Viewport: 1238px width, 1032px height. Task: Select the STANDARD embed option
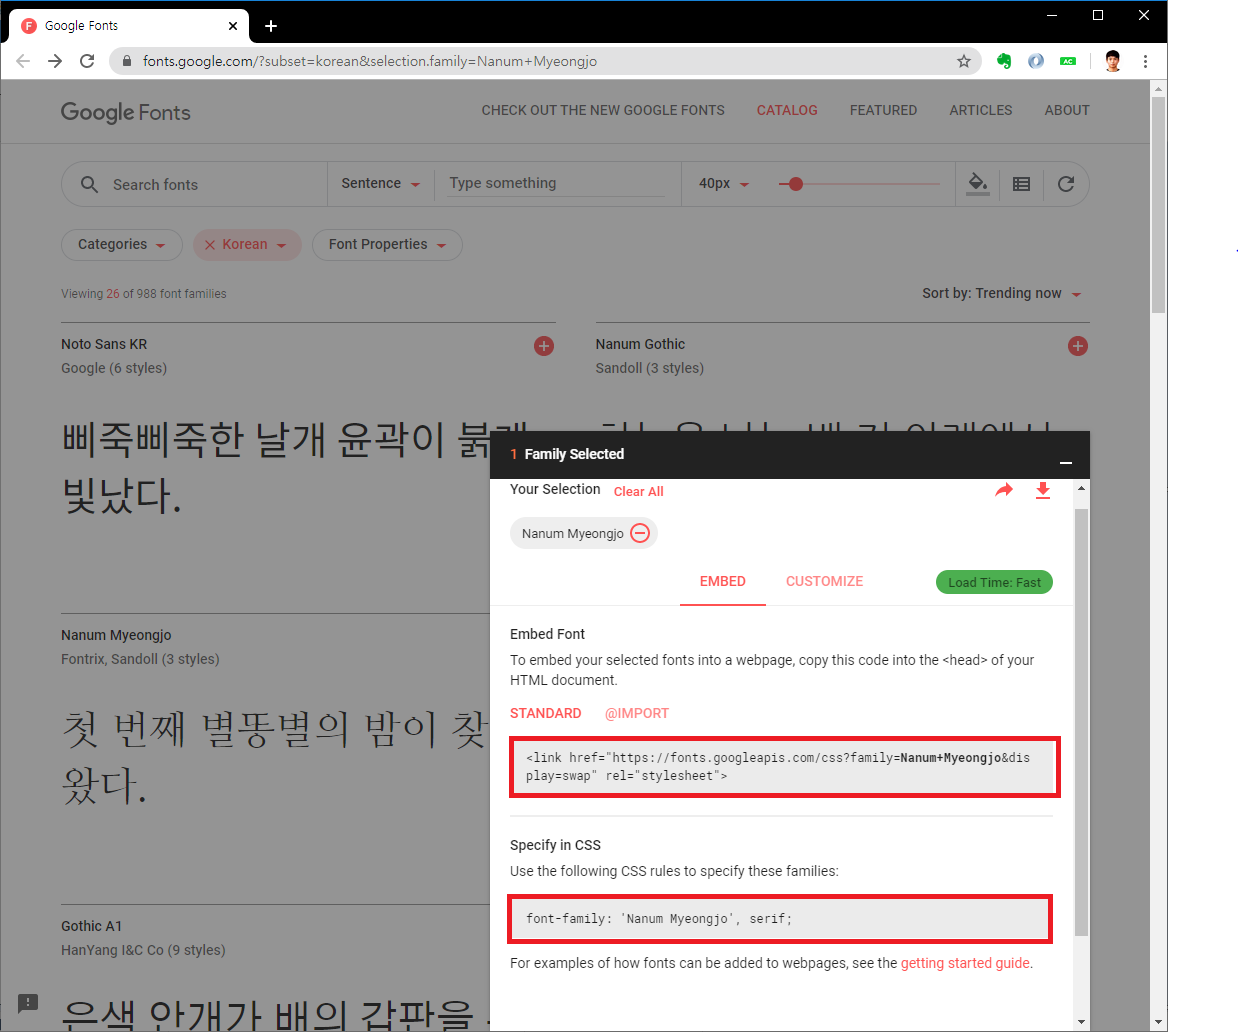click(545, 713)
